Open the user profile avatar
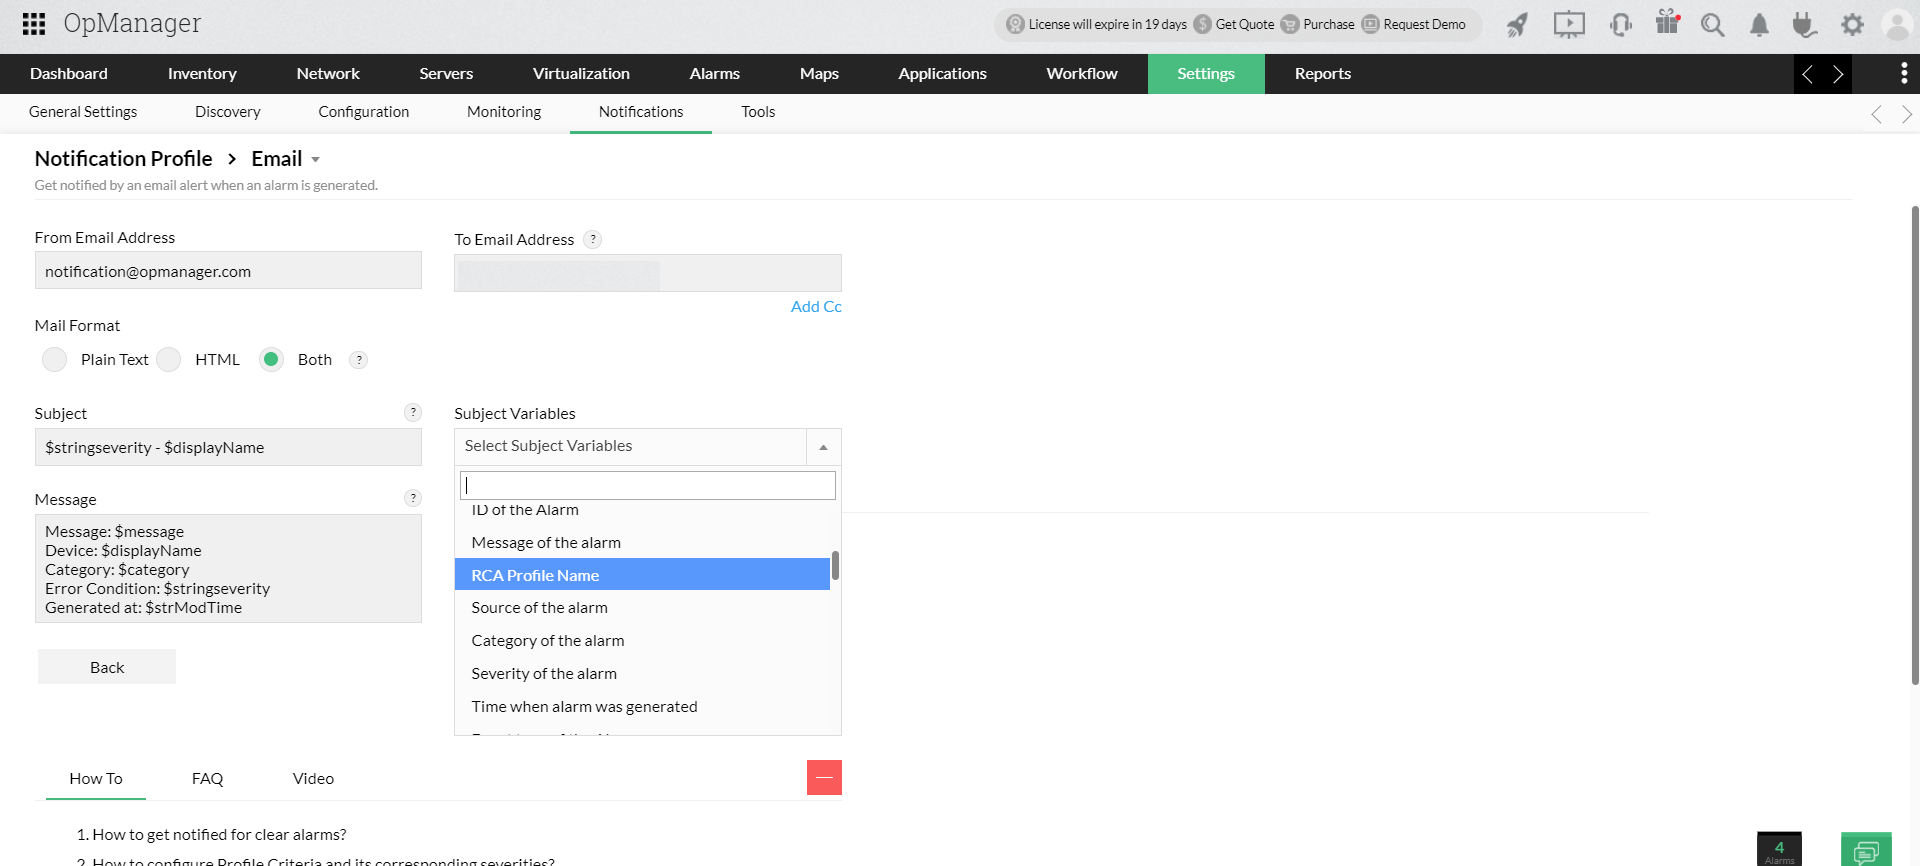The width and height of the screenshot is (1920, 866). (x=1897, y=25)
